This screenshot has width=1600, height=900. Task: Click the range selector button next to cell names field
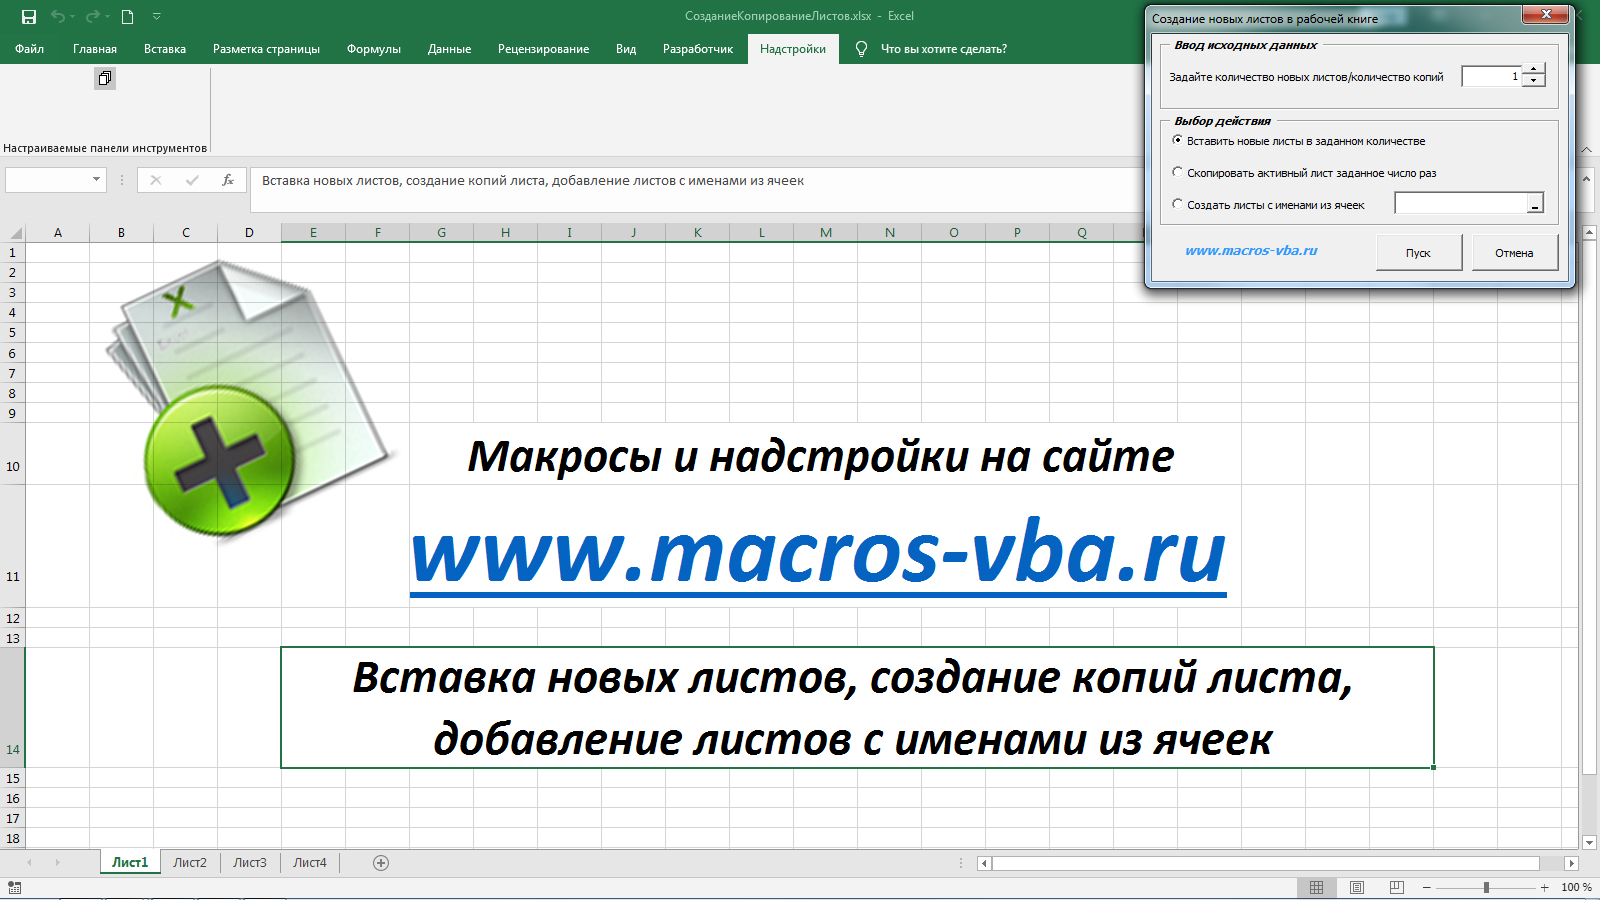(1536, 203)
